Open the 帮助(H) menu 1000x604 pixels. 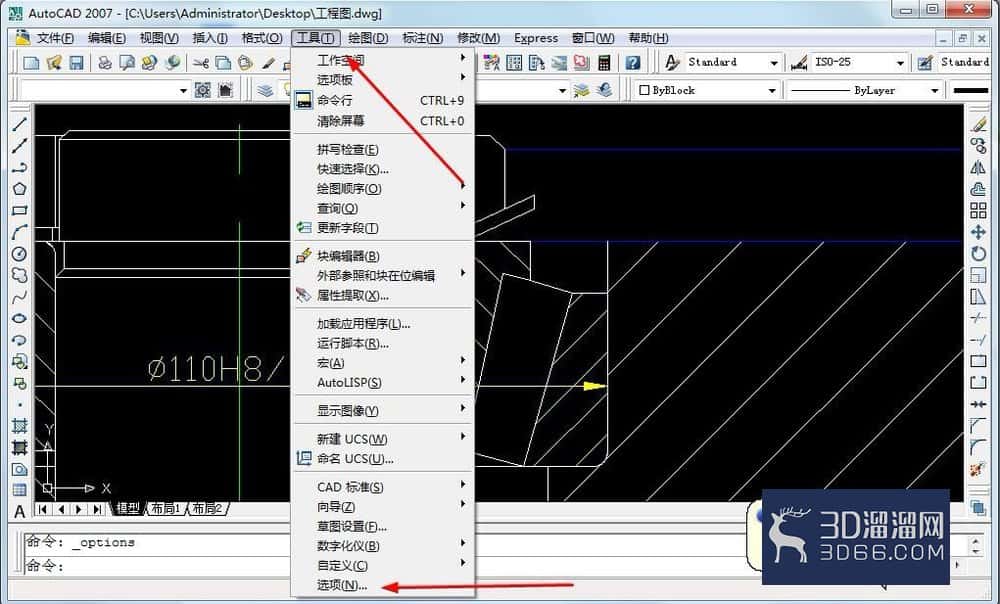tap(649, 38)
